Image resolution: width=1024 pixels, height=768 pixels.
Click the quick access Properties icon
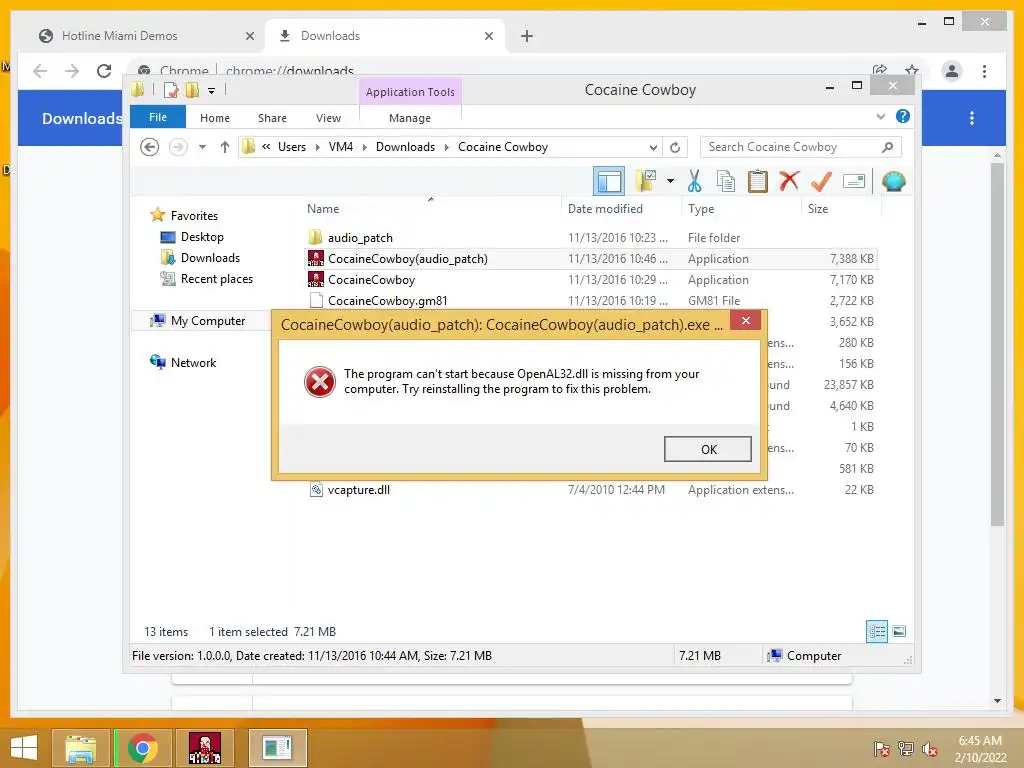tap(171, 90)
